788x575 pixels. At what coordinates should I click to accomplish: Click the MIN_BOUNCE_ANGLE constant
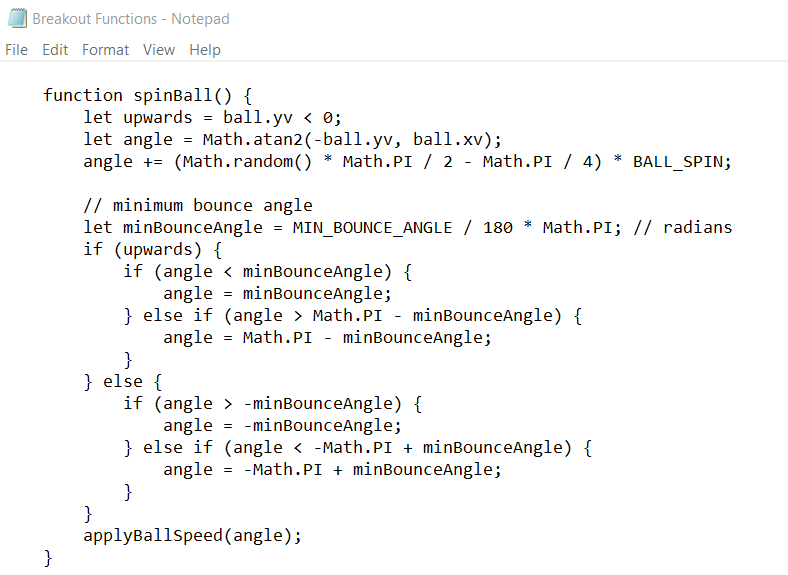pyautogui.click(x=372, y=228)
